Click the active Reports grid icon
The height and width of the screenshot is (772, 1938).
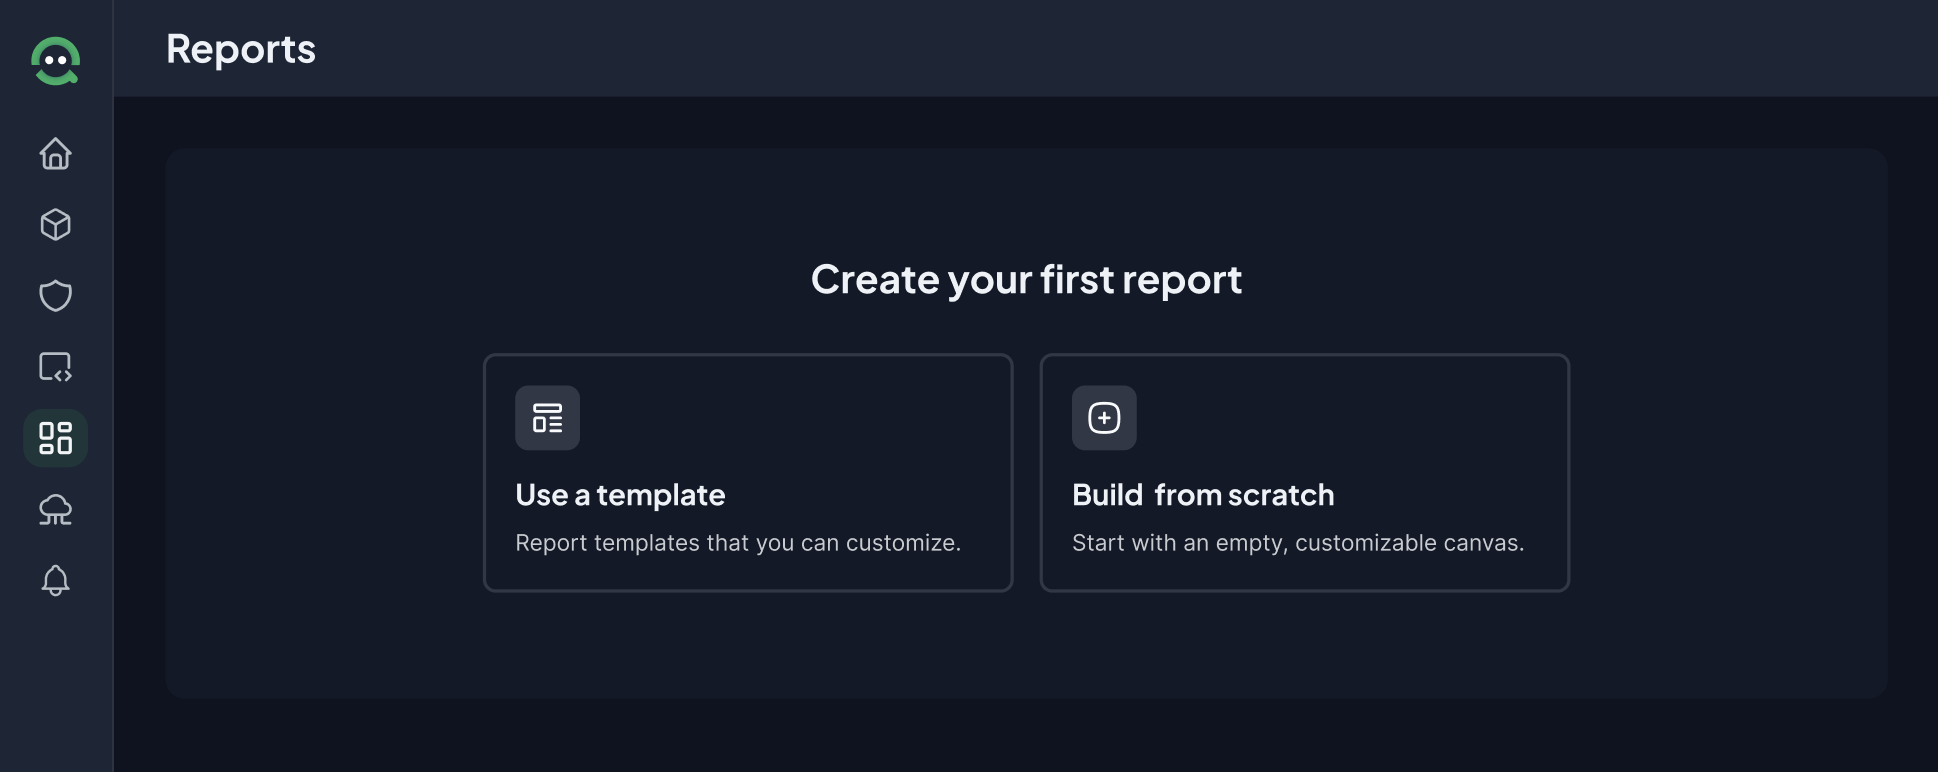56,438
